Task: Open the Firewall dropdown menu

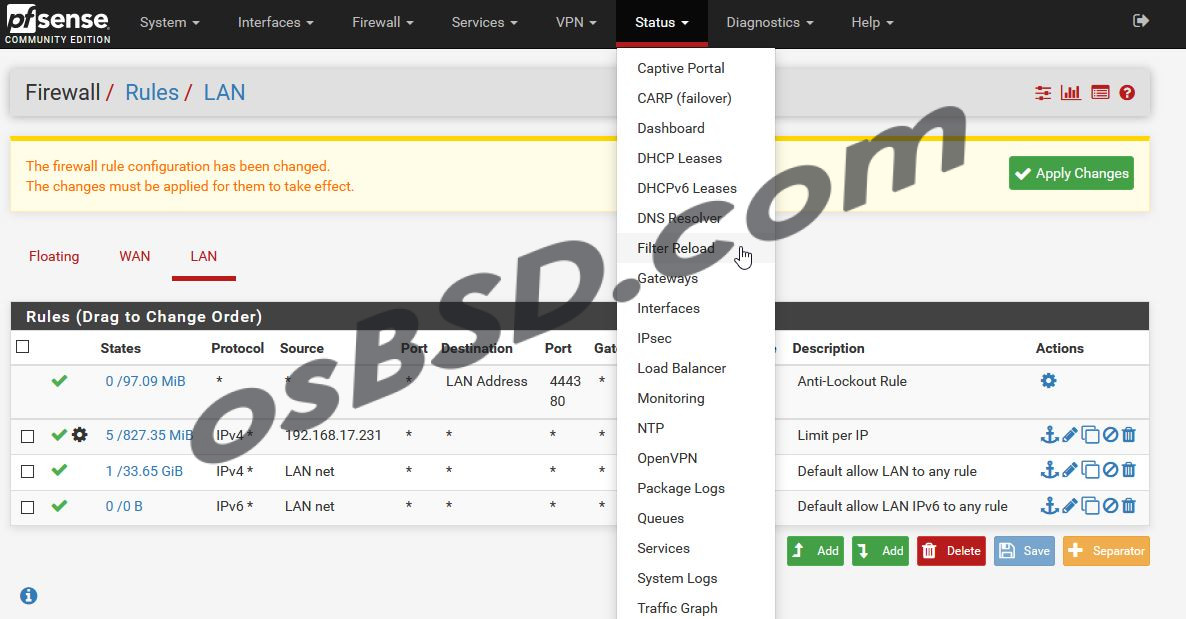Action: (x=383, y=23)
